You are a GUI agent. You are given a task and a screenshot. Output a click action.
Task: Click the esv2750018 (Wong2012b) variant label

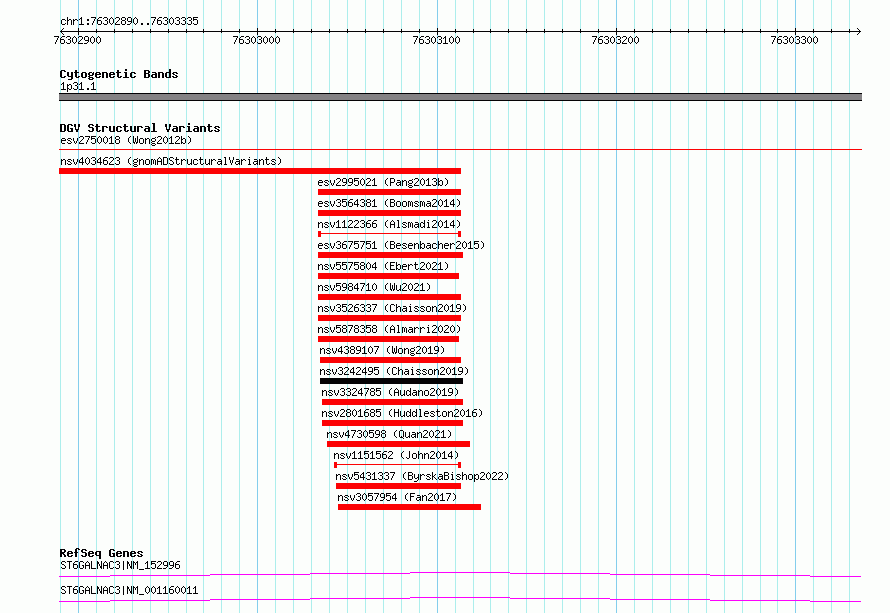point(126,140)
